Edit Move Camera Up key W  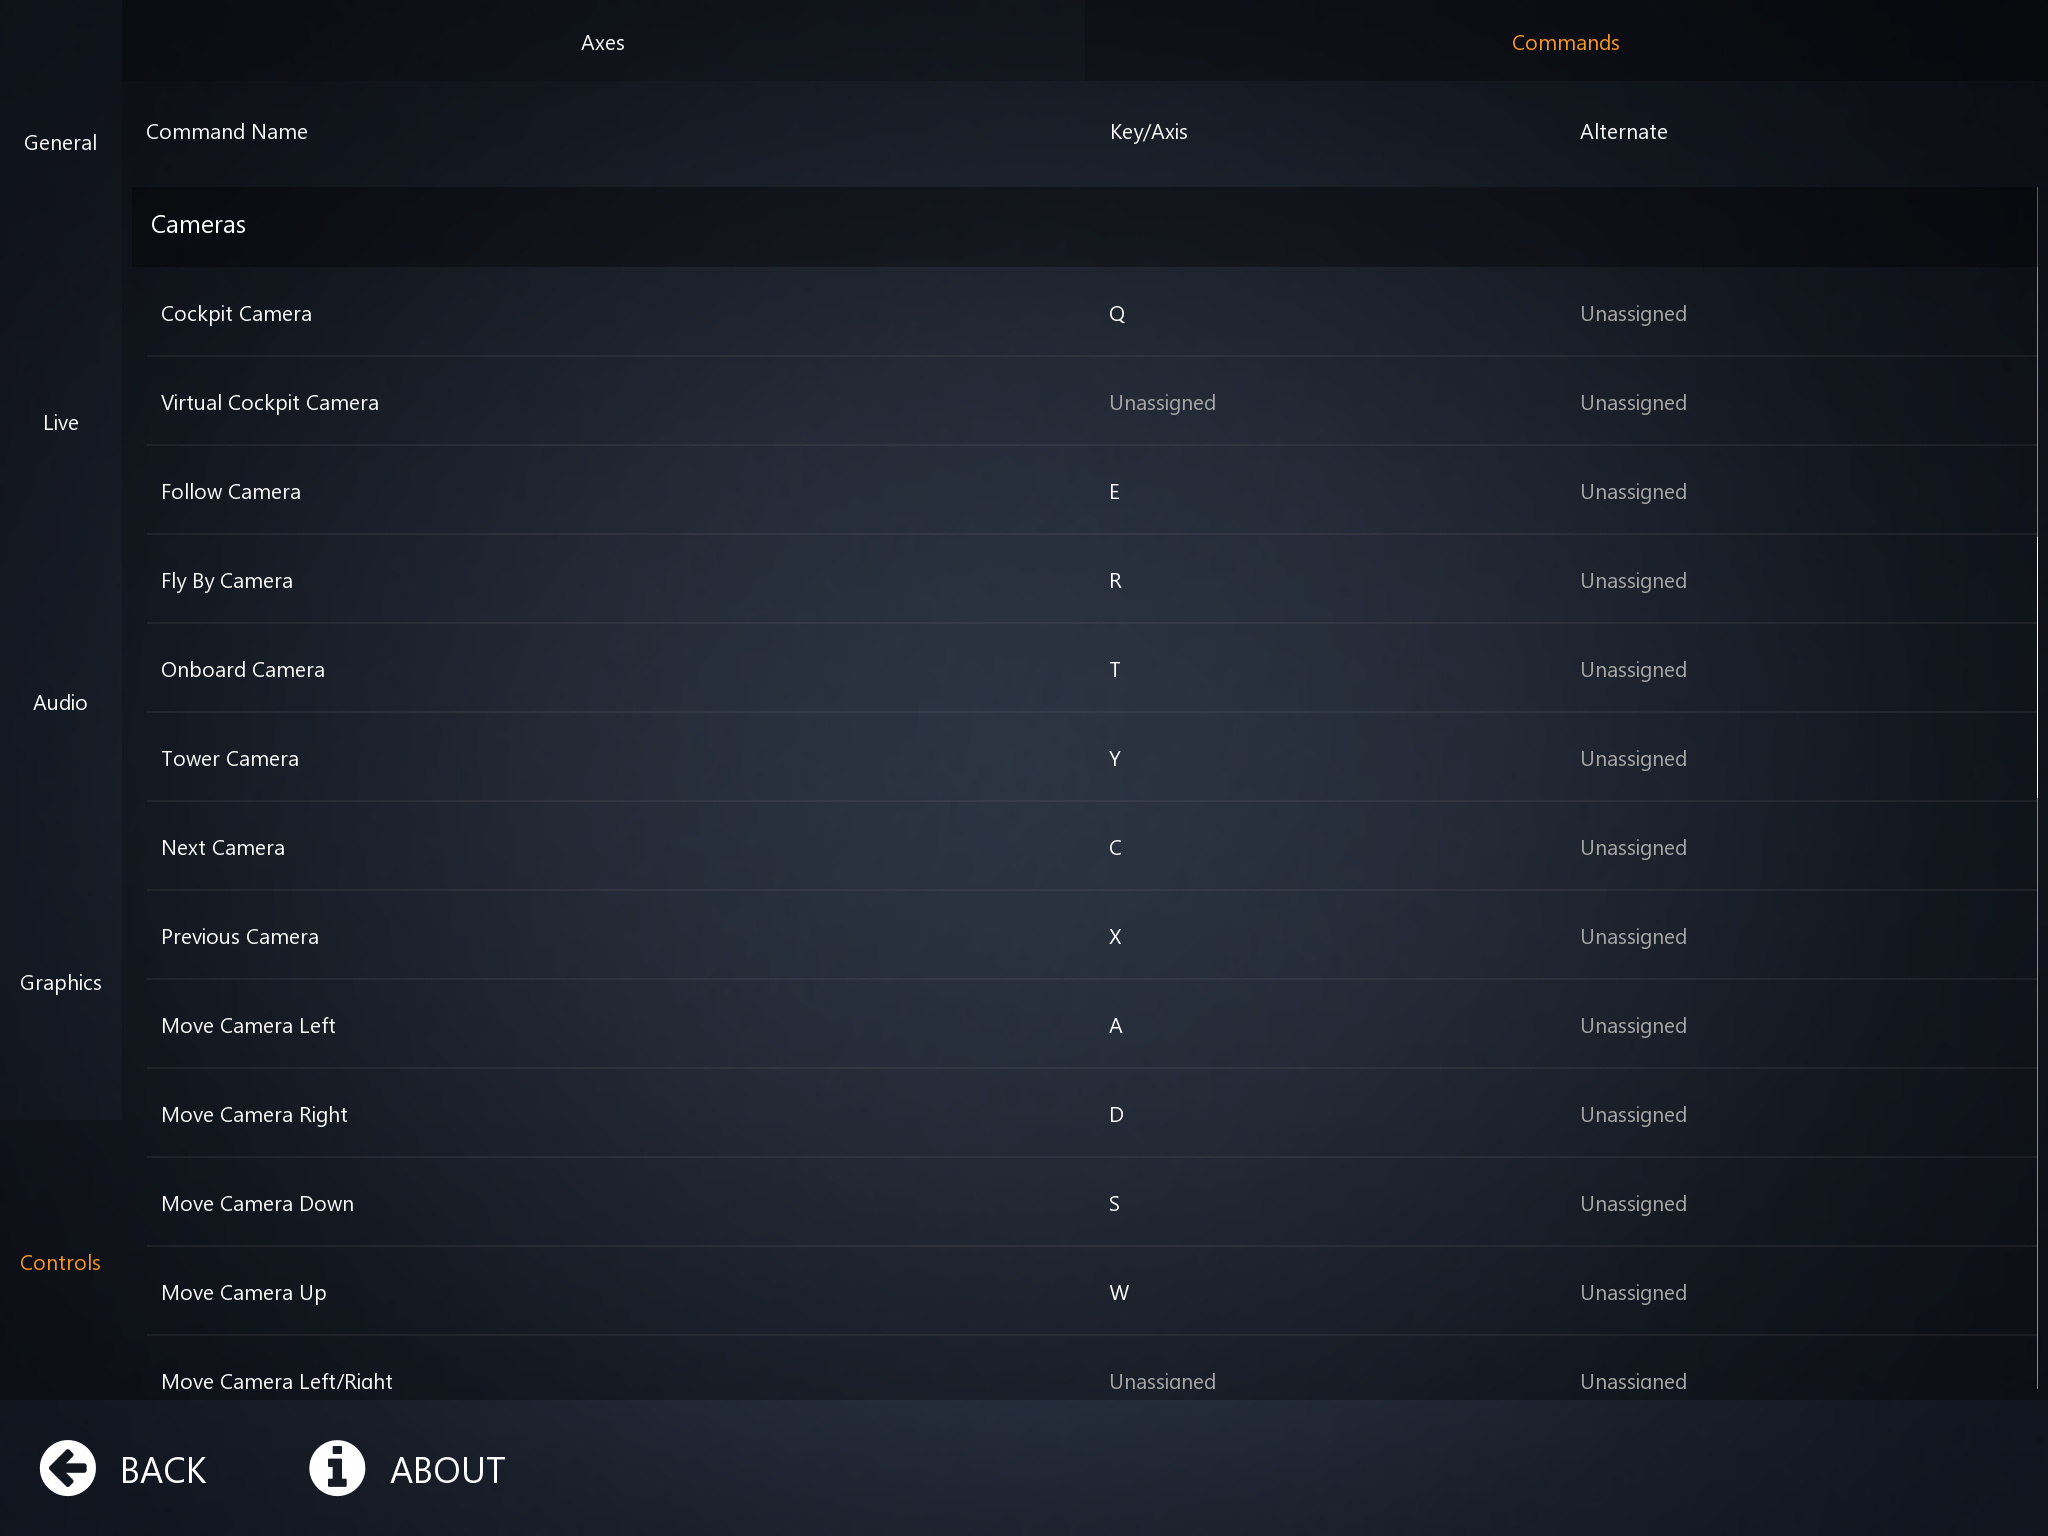1118,1293
